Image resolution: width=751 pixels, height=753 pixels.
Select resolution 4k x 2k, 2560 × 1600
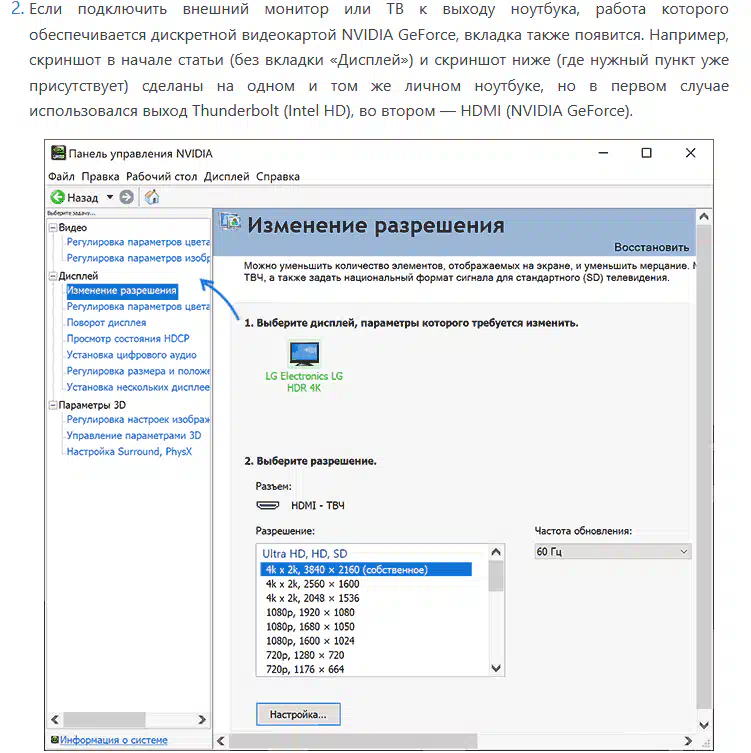coord(313,584)
